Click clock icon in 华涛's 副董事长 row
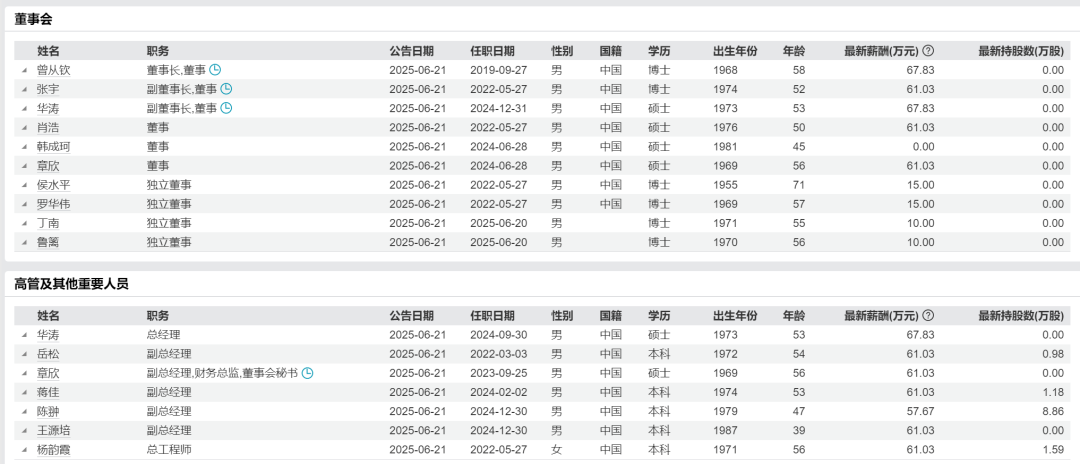The height and width of the screenshot is (464, 1080). [226, 108]
